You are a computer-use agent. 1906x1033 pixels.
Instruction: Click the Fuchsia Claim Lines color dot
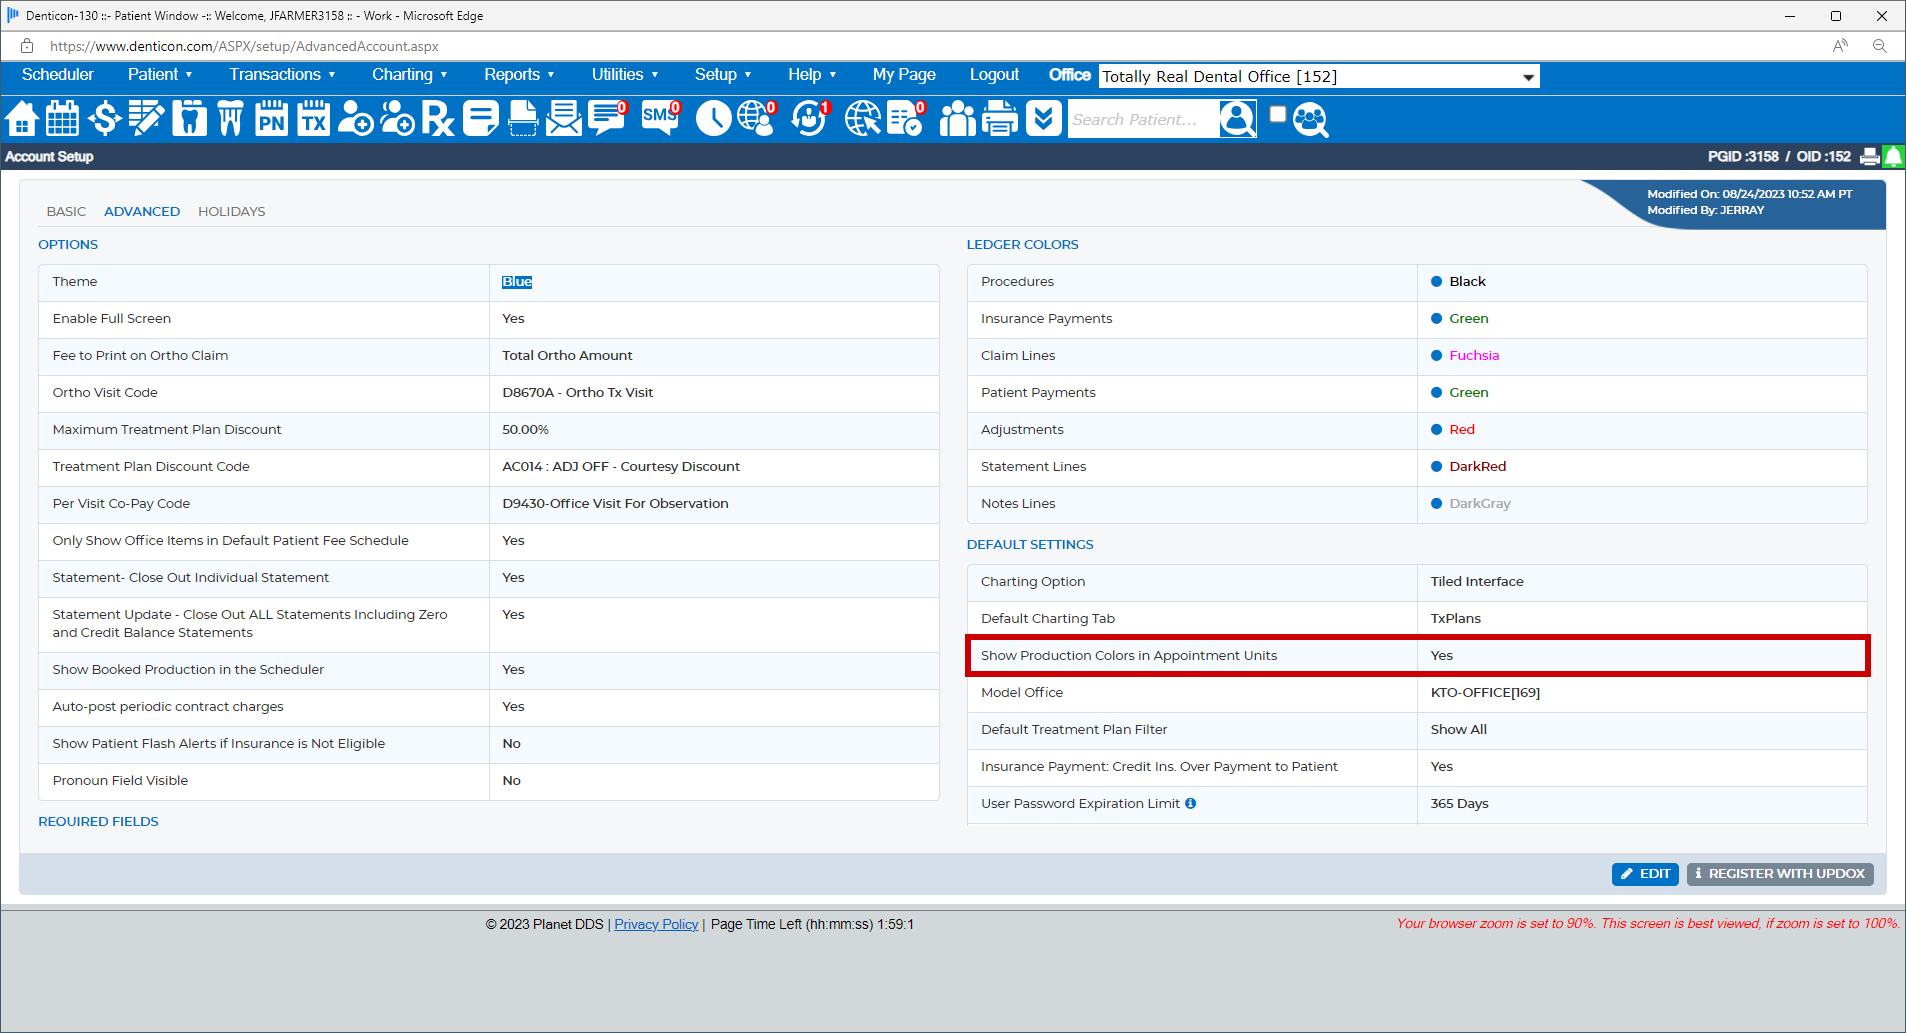[1436, 356]
